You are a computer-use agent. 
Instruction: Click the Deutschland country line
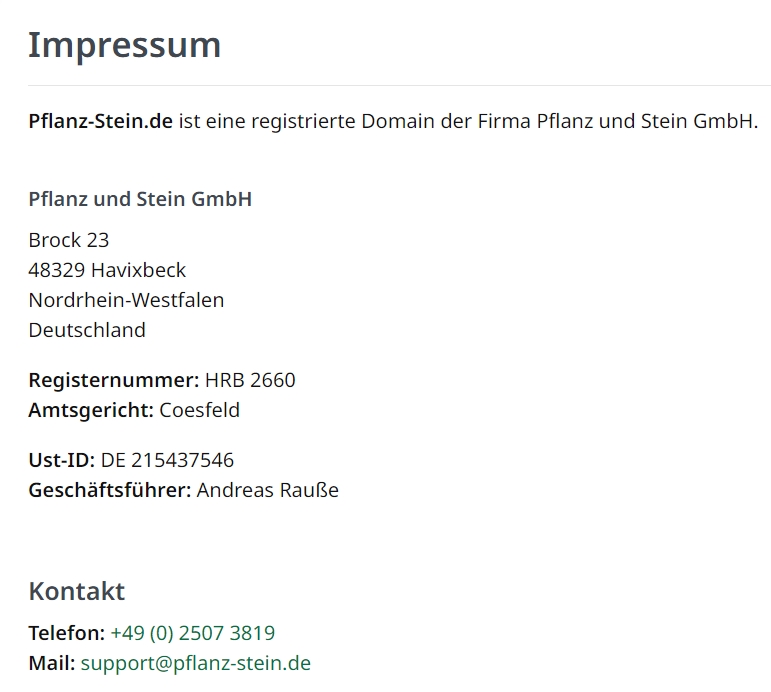pyautogui.click(x=87, y=330)
